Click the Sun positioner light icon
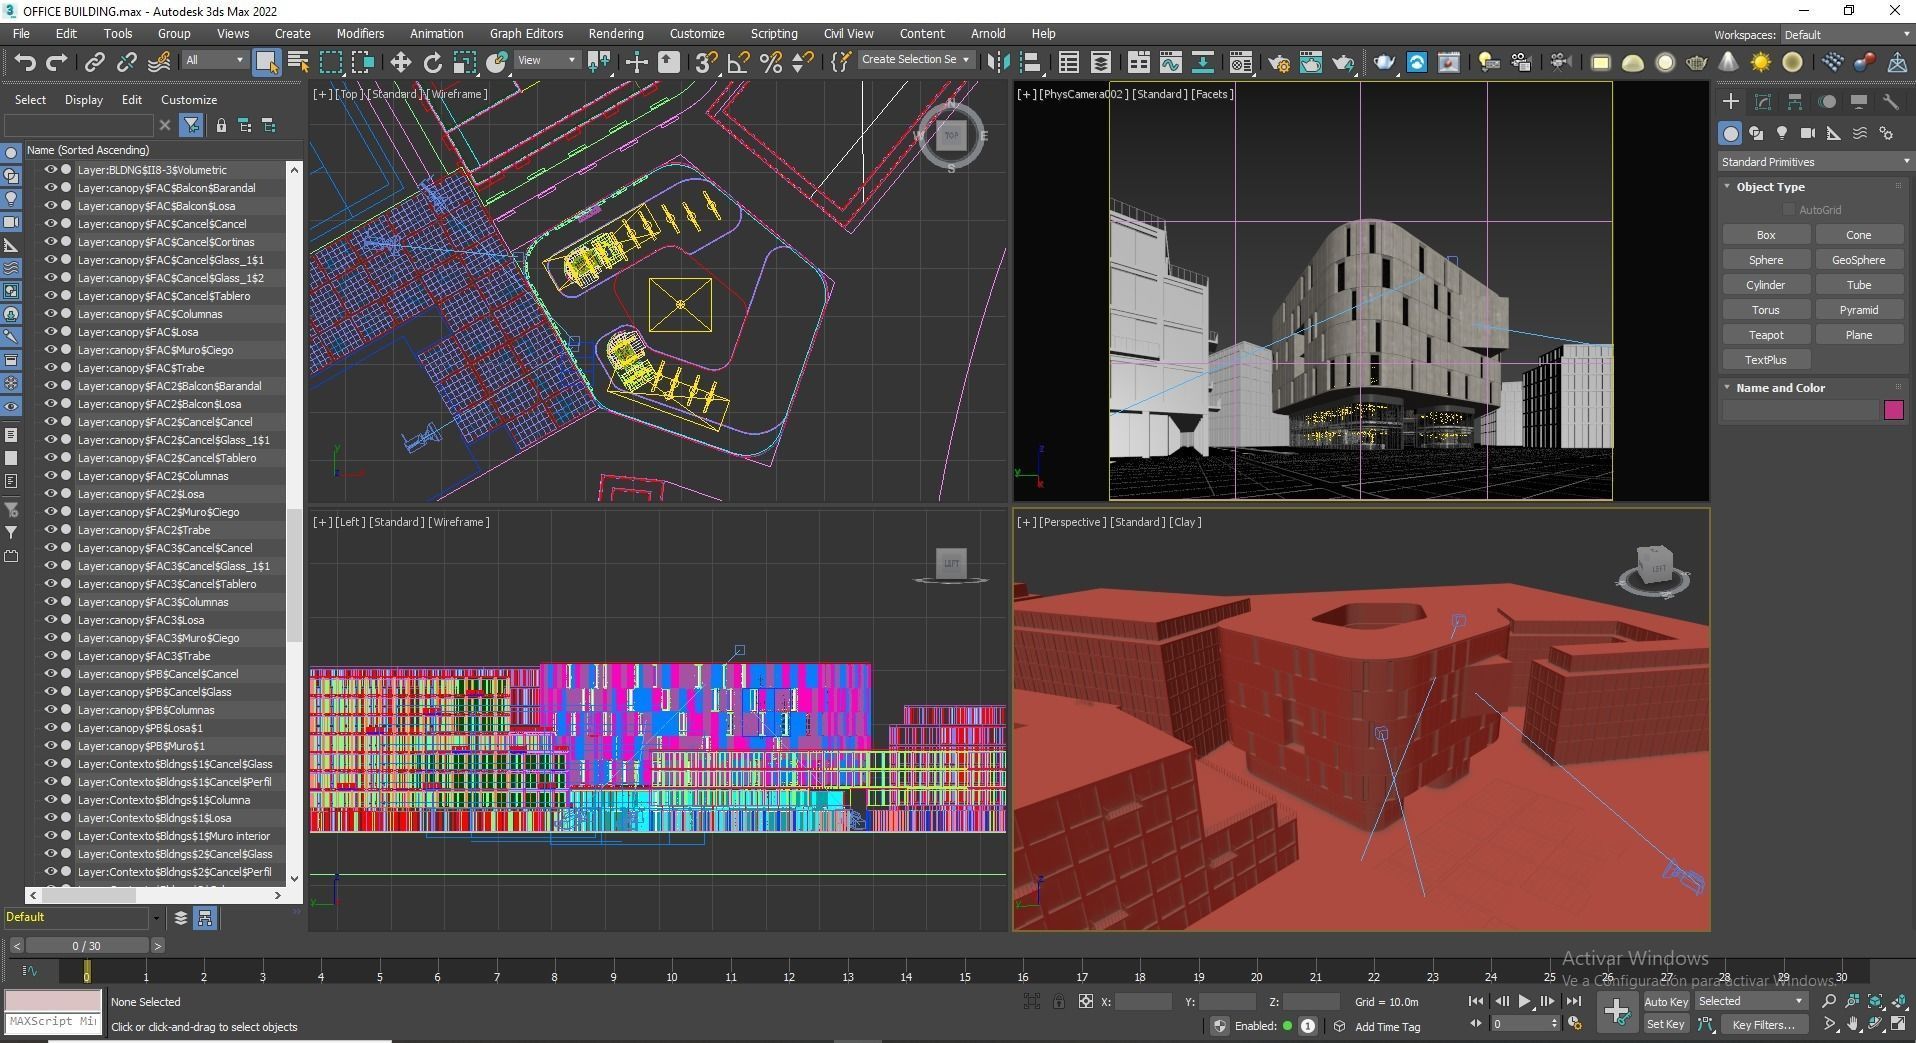The height and width of the screenshot is (1043, 1916). click(1761, 62)
